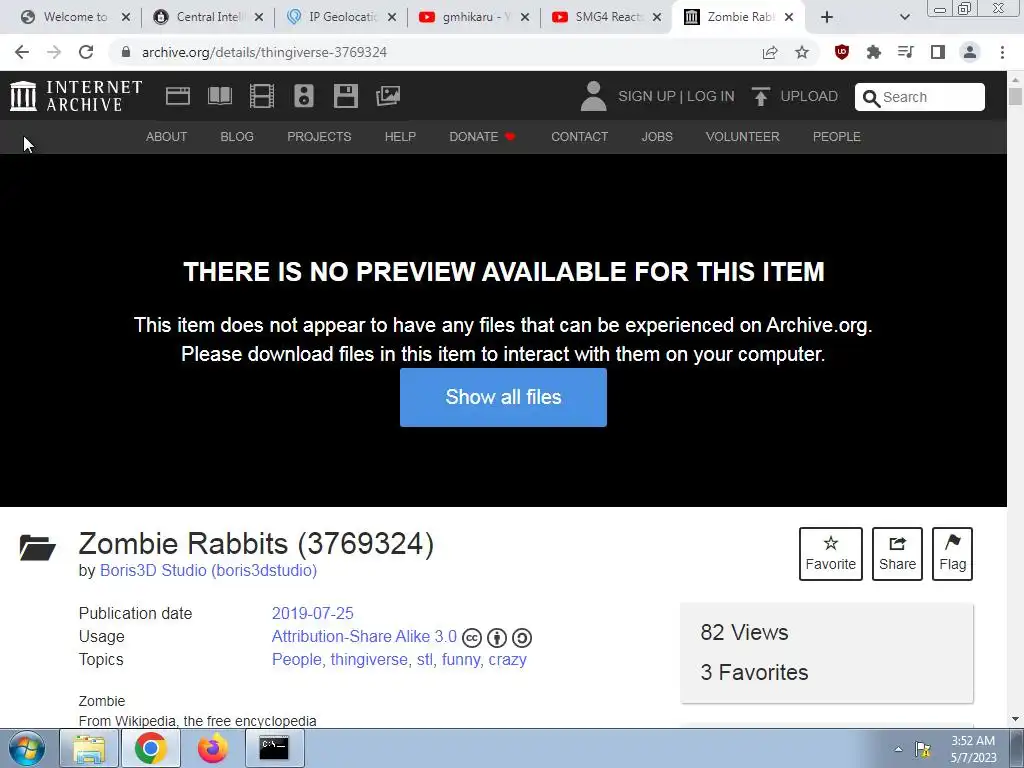The width and height of the screenshot is (1024, 768).
Task: Open the Audio speaker icon
Action: click(x=304, y=96)
